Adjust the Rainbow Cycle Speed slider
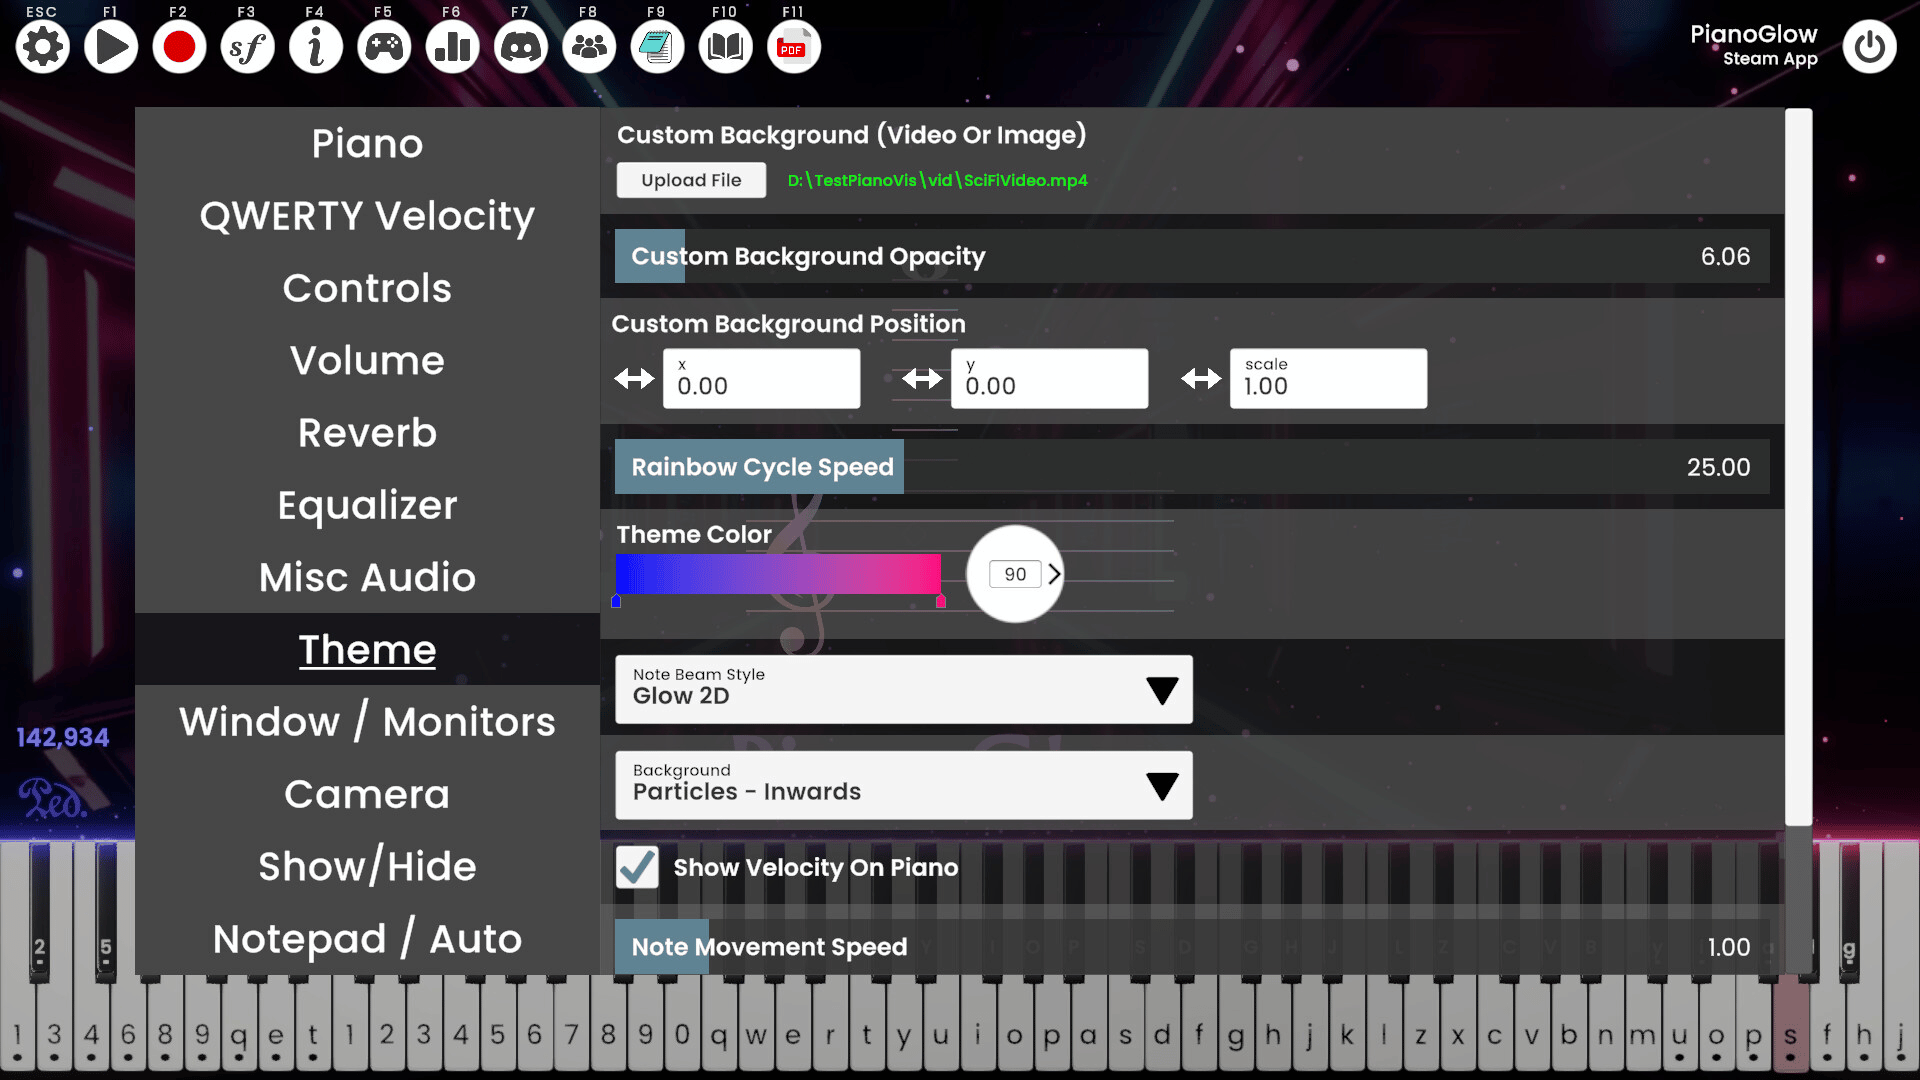 pyautogui.click(x=1191, y=467)
